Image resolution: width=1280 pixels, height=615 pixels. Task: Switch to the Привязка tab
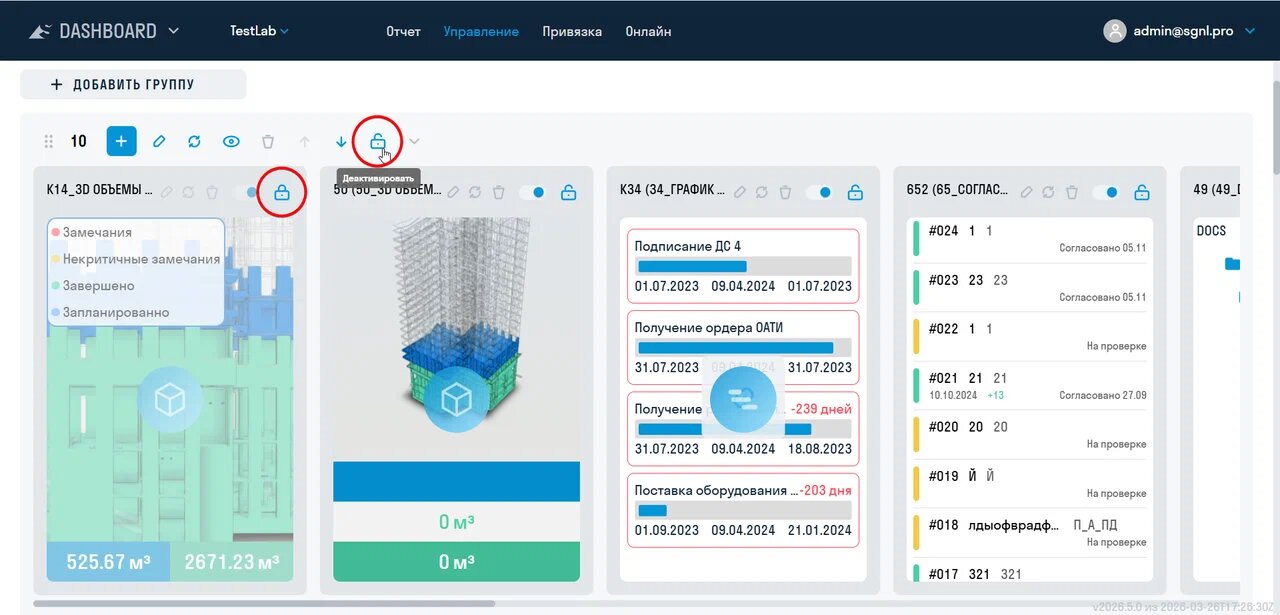(x=572, y=31)
